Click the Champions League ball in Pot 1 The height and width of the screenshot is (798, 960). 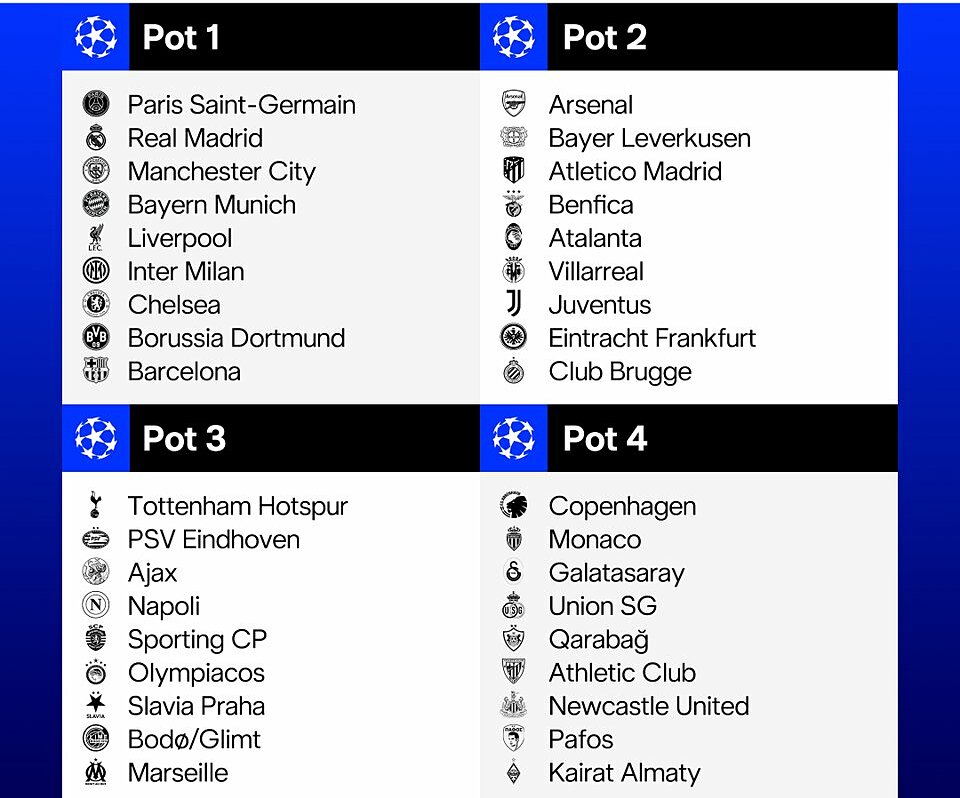tap(96, 37)
